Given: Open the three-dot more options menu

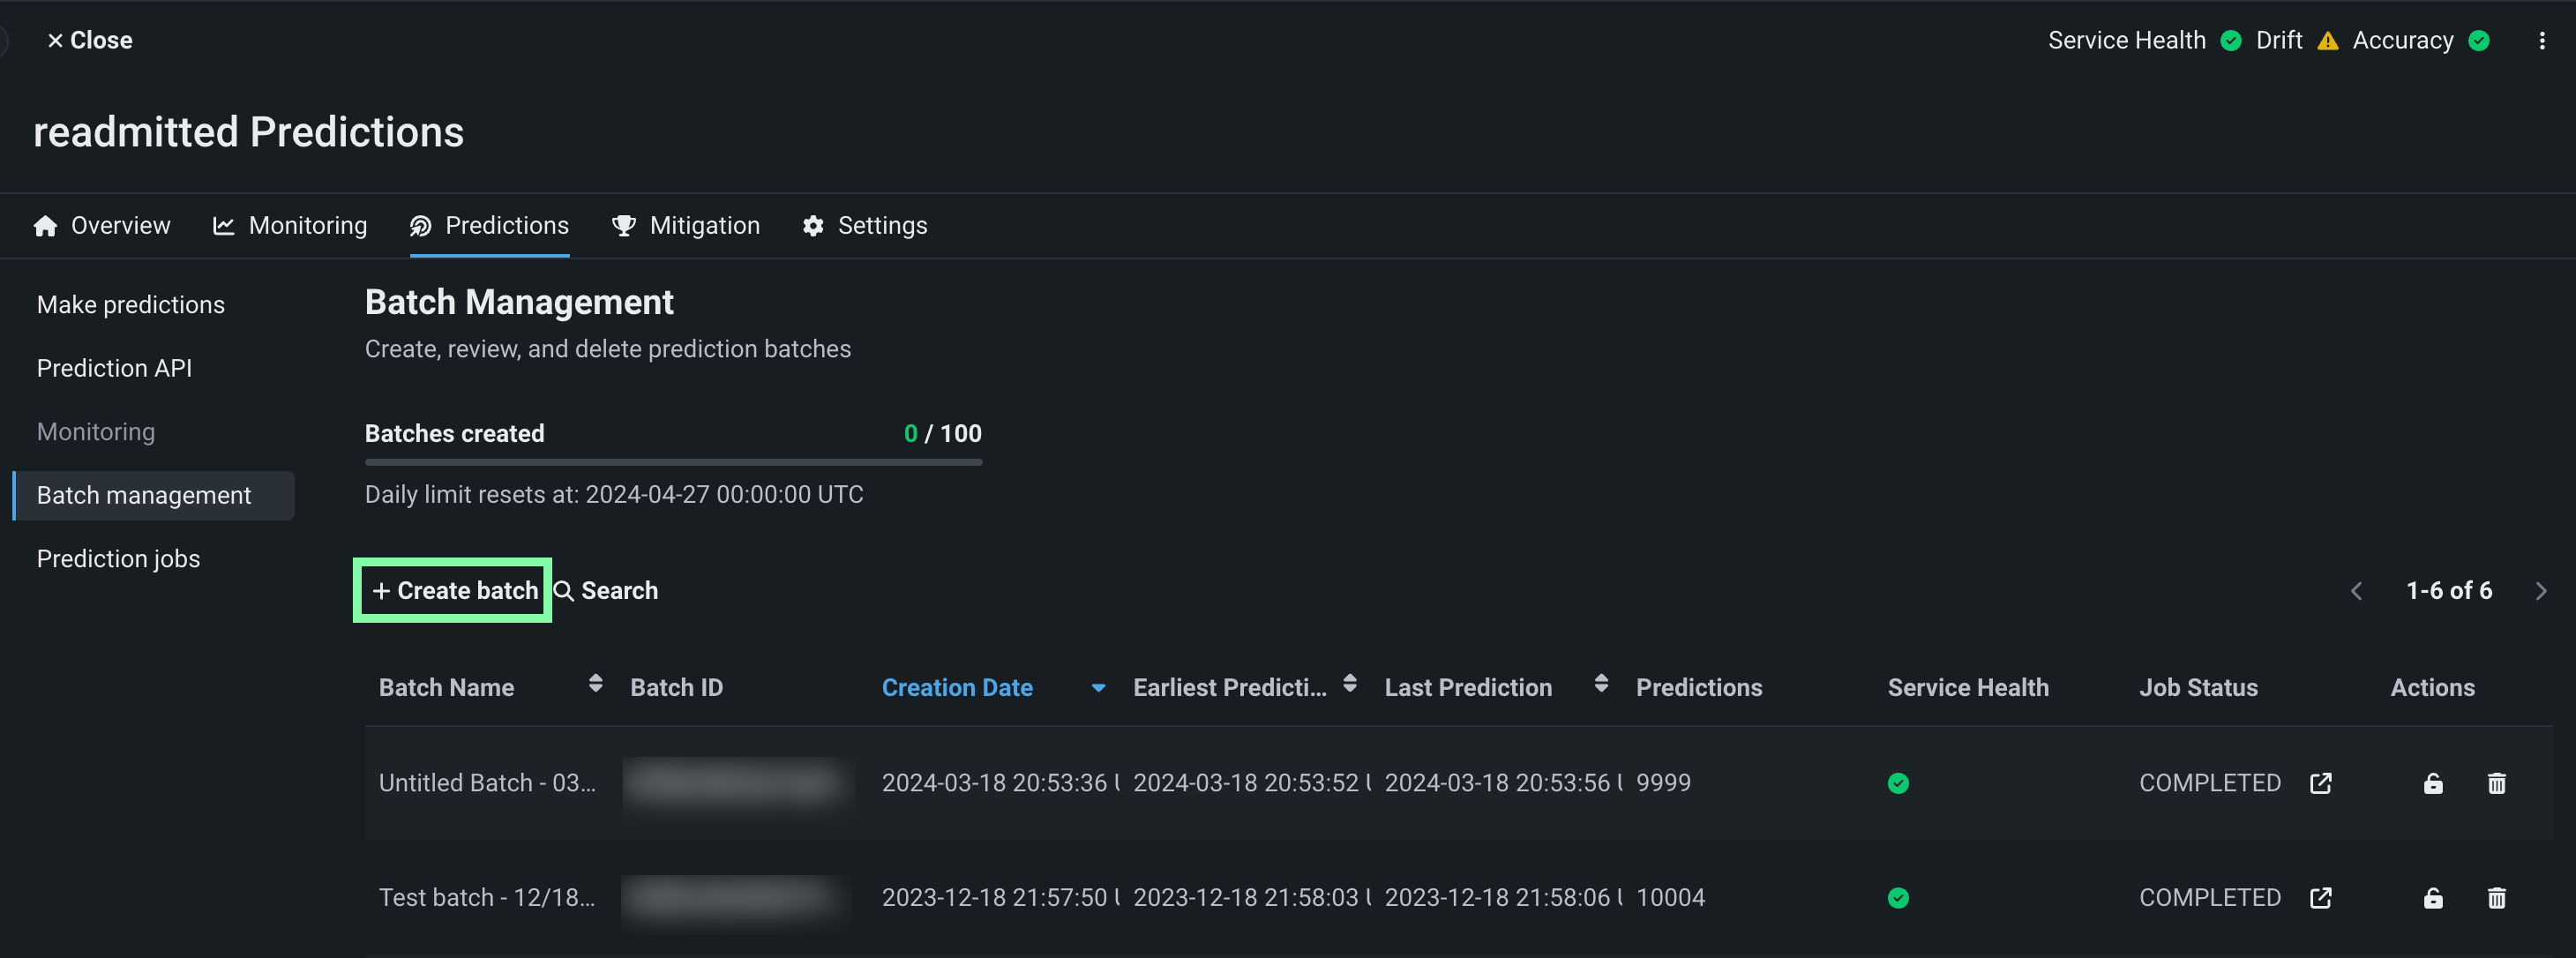Looking at the screenshot, I should (2541, 40).
